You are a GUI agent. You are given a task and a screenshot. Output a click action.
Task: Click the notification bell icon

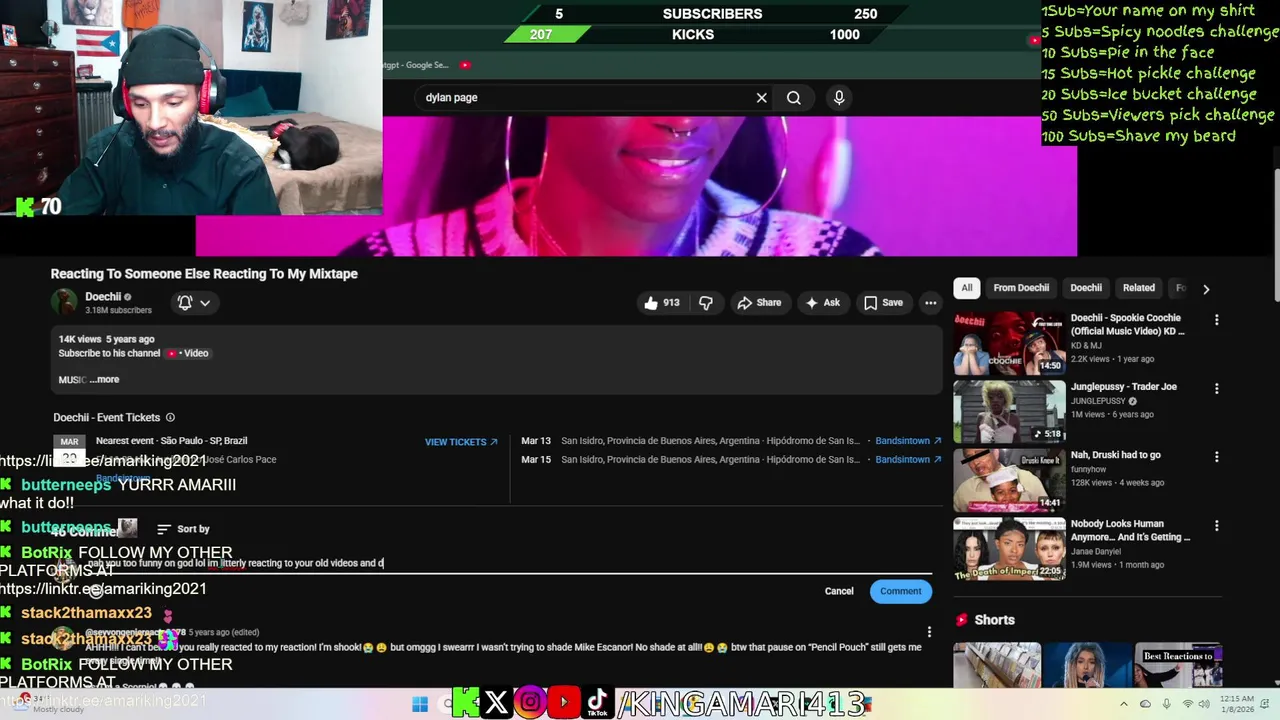coord(185,302)
